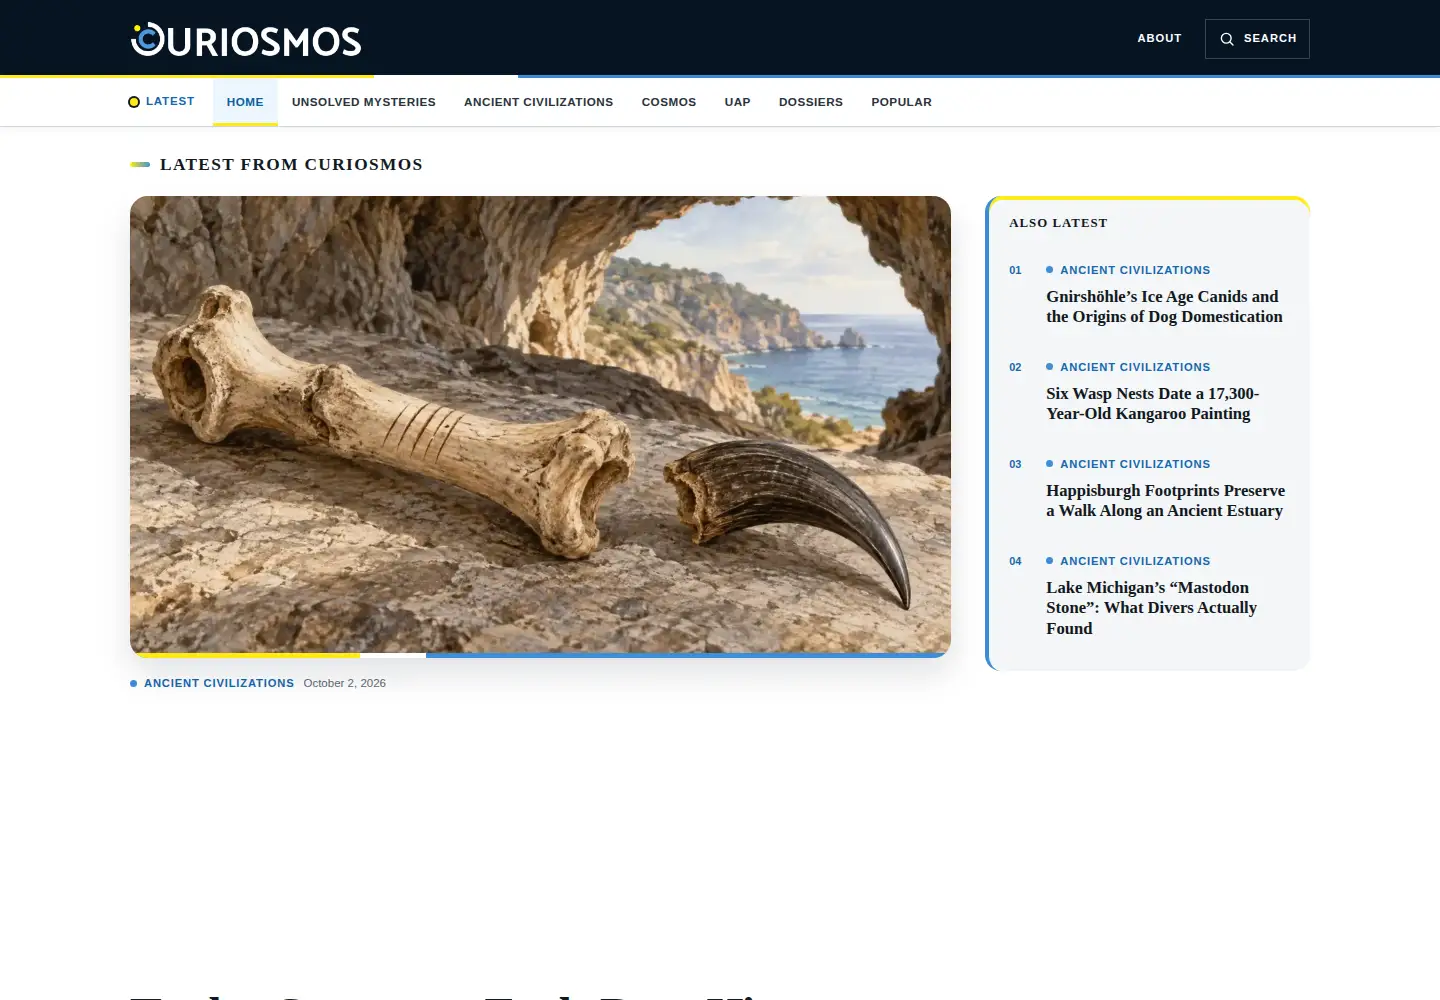Click number 01 in Also Latest list
Image resolution: width=1440 pixels, height=1000 pixels.
(x=1015, y=270)
